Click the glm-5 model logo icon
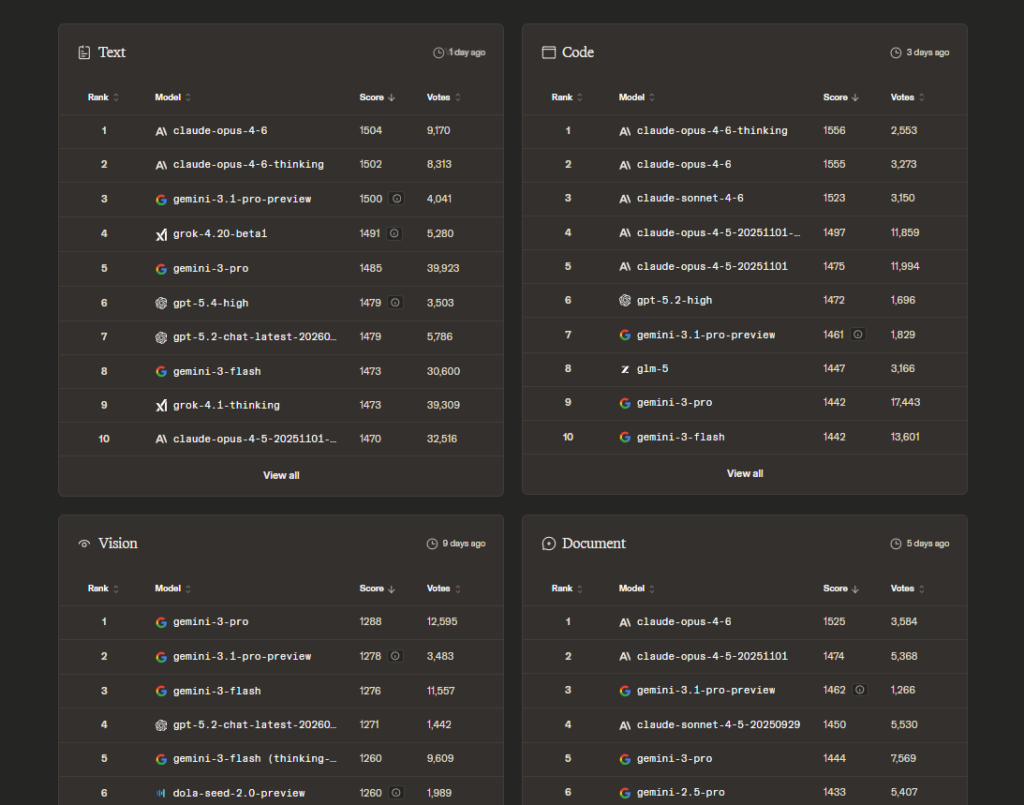The height and width of the screenshot is (805, 1024). (x=625, y=369)
